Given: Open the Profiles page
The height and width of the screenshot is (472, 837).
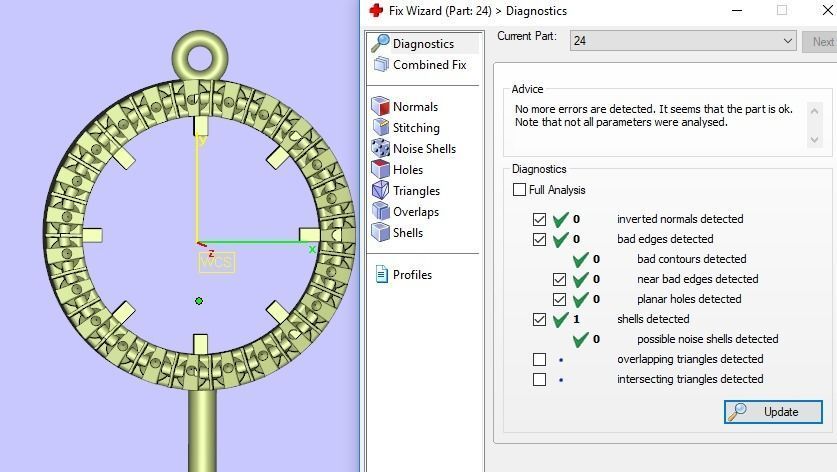Looking at the screenshot, I should (412, 274).
